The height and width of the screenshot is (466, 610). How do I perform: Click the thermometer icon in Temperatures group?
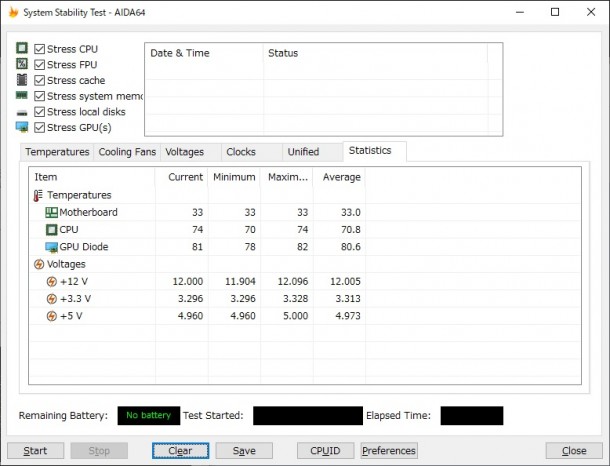click(x=38, y=195)
